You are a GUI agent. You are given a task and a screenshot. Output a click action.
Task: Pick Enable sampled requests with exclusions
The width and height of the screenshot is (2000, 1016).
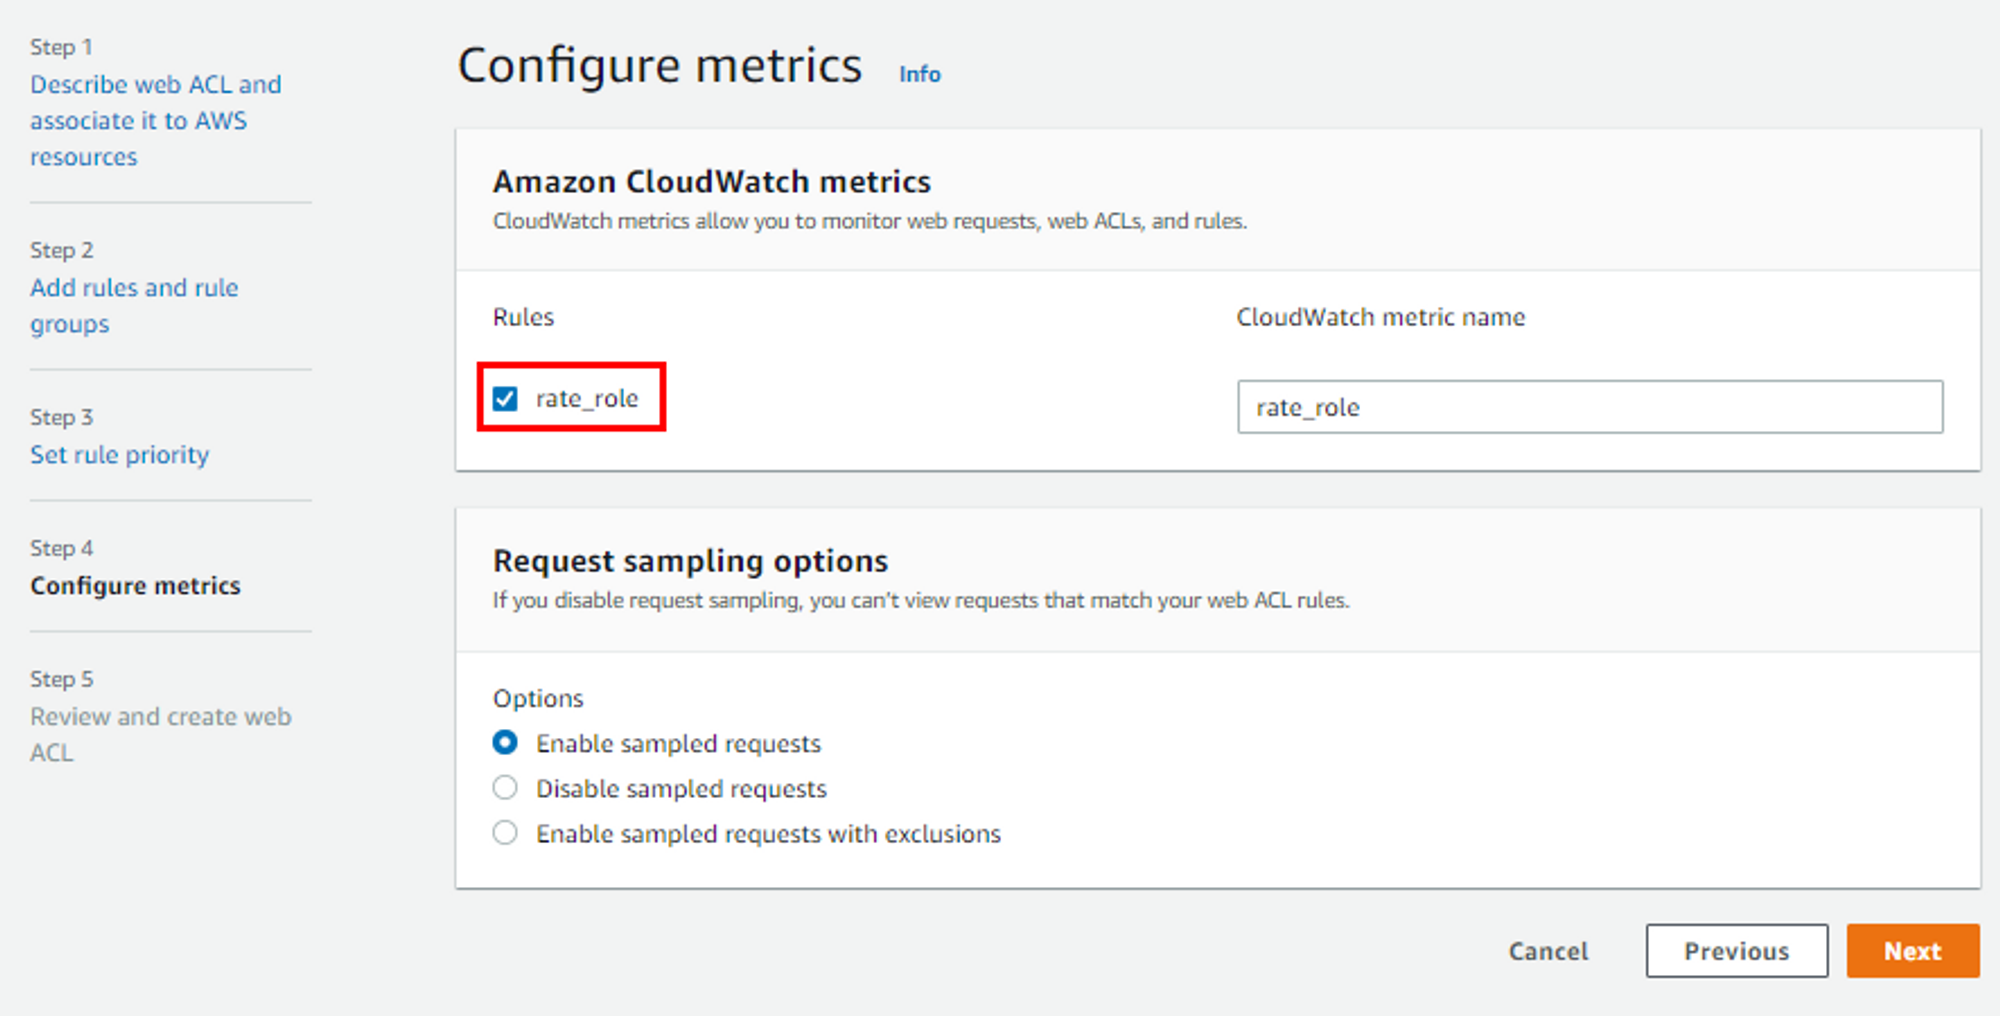click(505, 833)
